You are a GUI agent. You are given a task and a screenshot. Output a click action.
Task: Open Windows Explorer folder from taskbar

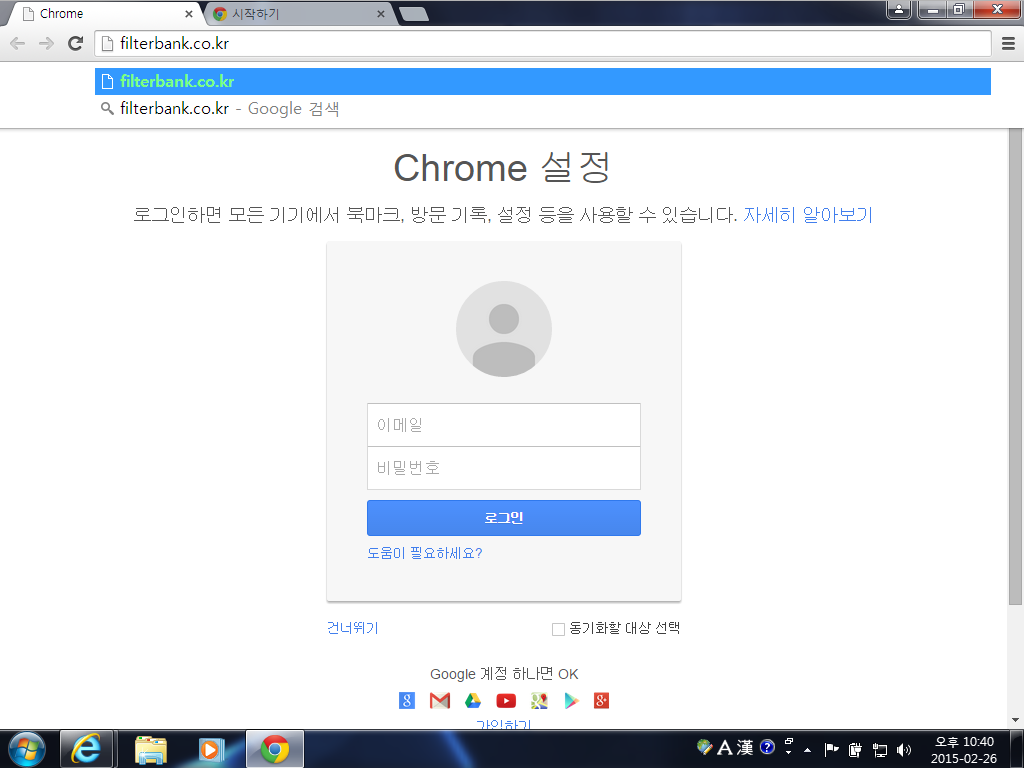click(151, 749)
